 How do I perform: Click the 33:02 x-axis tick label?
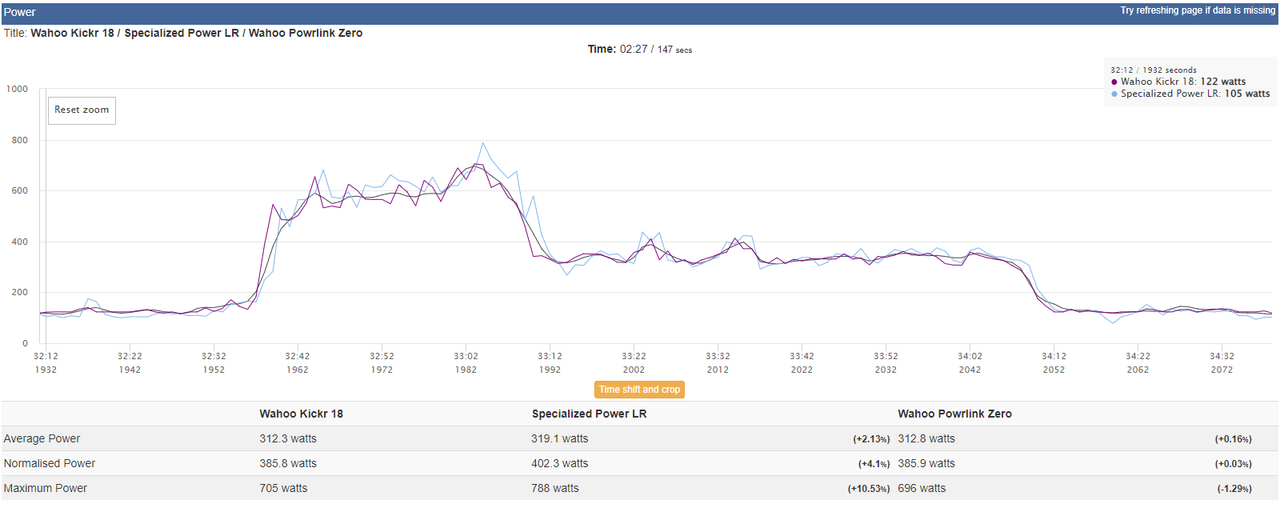[466, 356]
